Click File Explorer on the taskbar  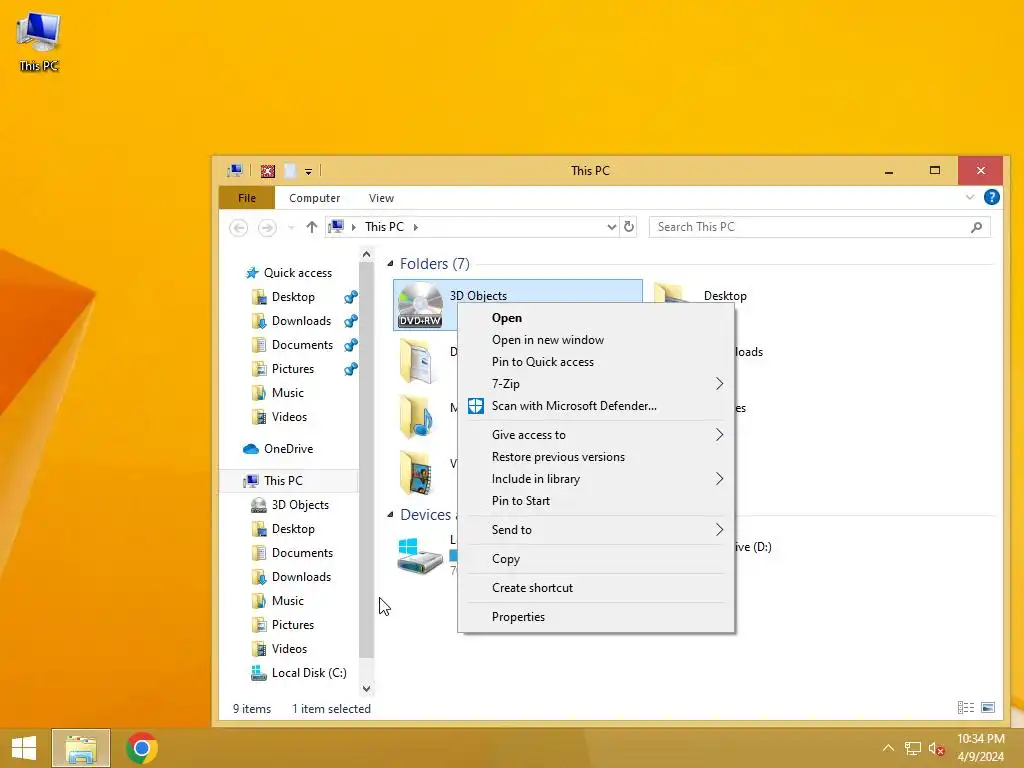coord(81,748)
